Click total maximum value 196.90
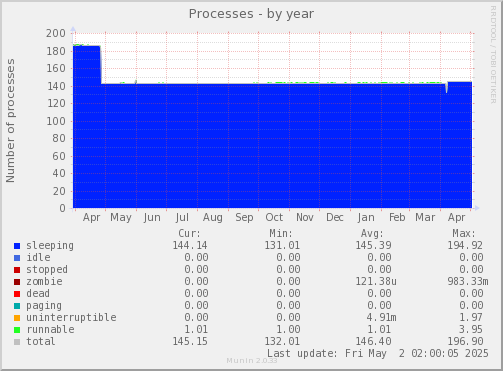503x371 pixels. click(x=465, y=341)
